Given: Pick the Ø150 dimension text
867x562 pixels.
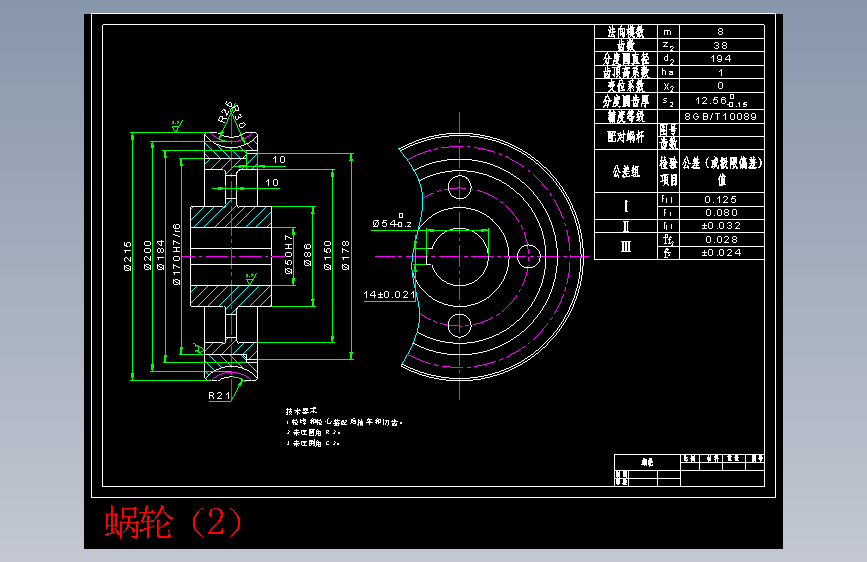Looking at the screenshot, I should (x=327, y=255).
